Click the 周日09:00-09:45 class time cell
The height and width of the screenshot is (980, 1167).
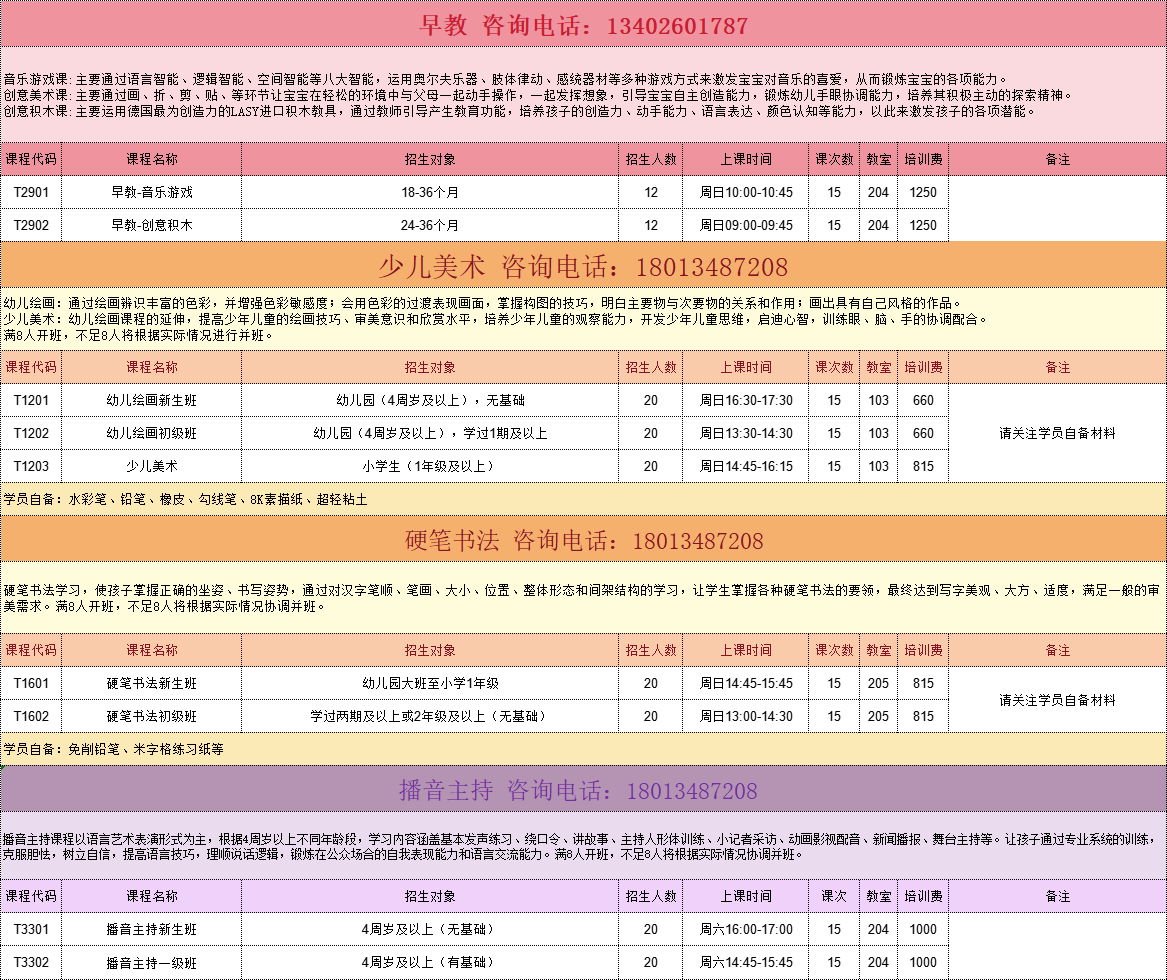point(746,225)
